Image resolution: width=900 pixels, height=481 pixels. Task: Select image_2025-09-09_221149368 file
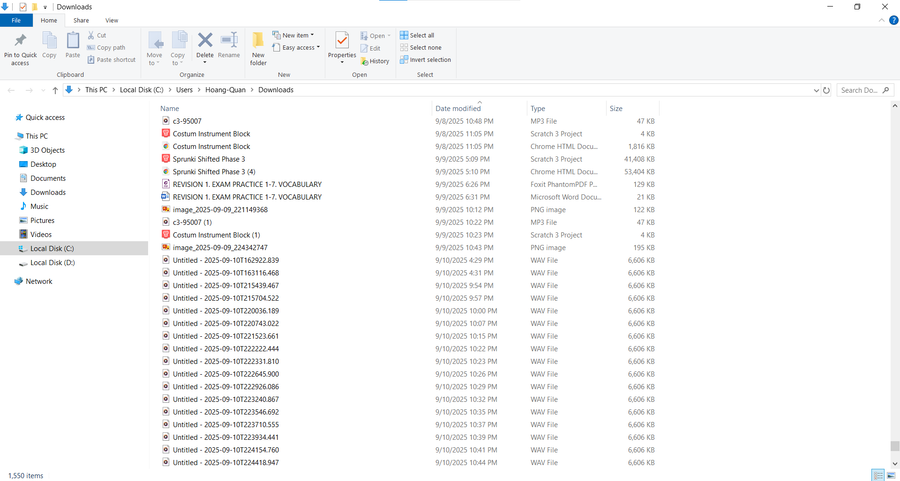[220, 210]
